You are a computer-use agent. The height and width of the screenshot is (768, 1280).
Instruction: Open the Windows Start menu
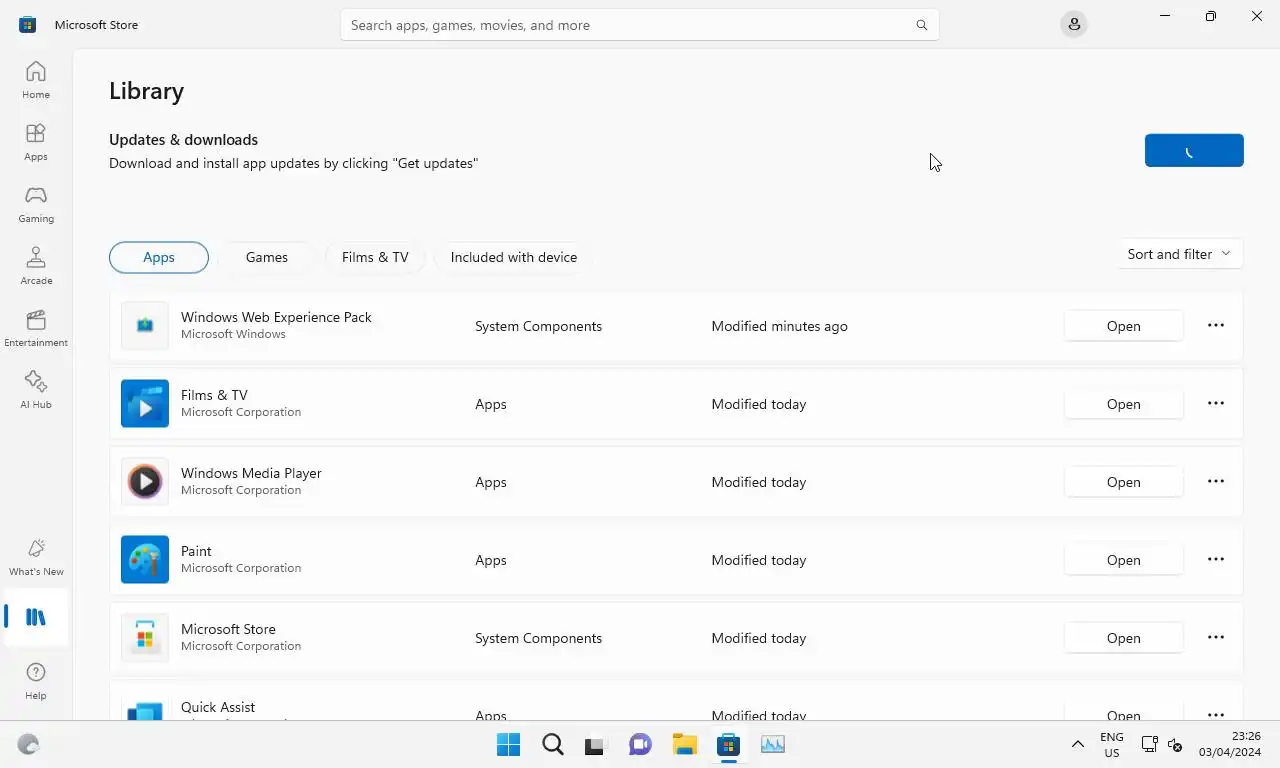coord(508,744)
